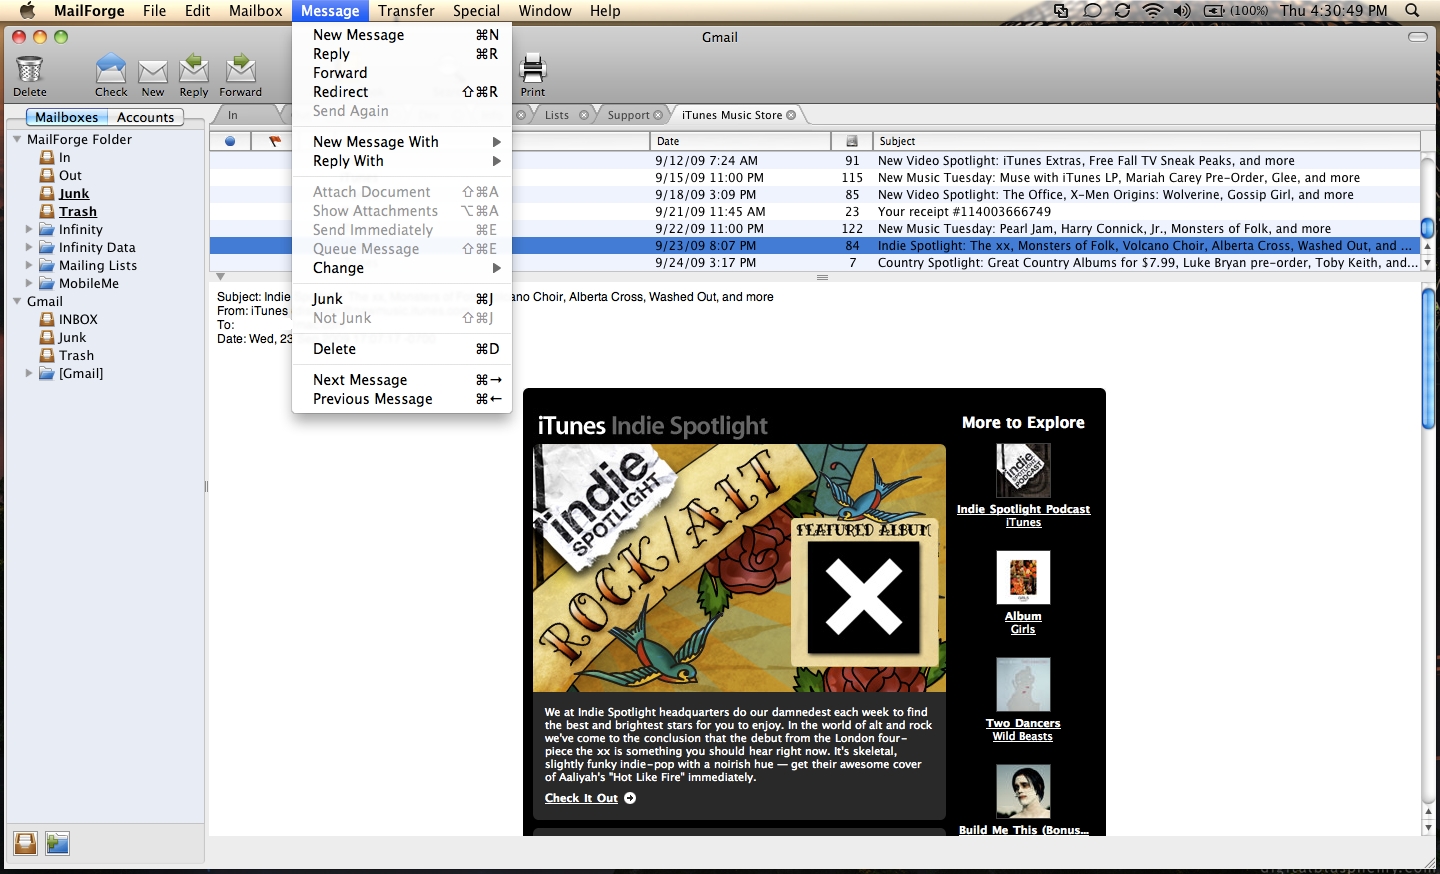Click the New message envelope toolbar icon
The height and width of the screenshot is (874, 1440).
click(153, 71)
